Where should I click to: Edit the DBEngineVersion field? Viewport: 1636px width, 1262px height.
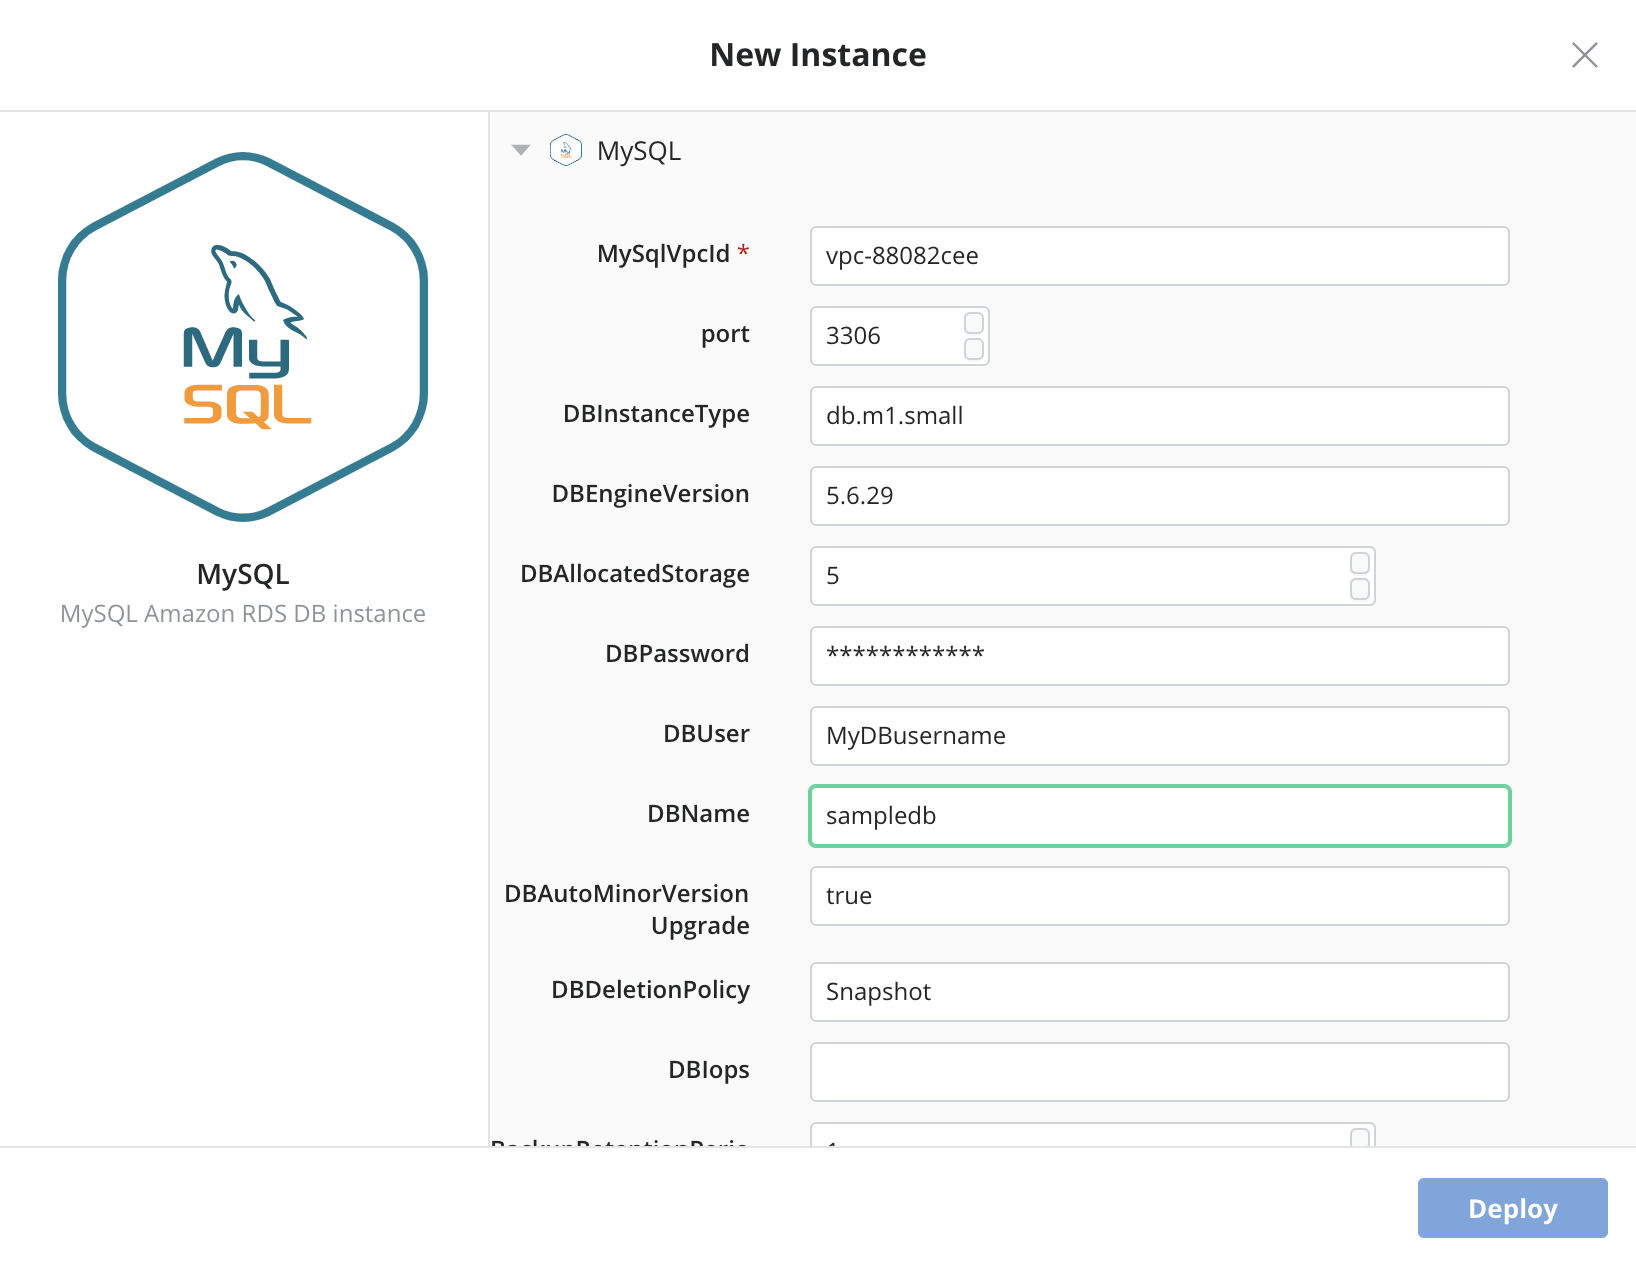[1159, 496]
